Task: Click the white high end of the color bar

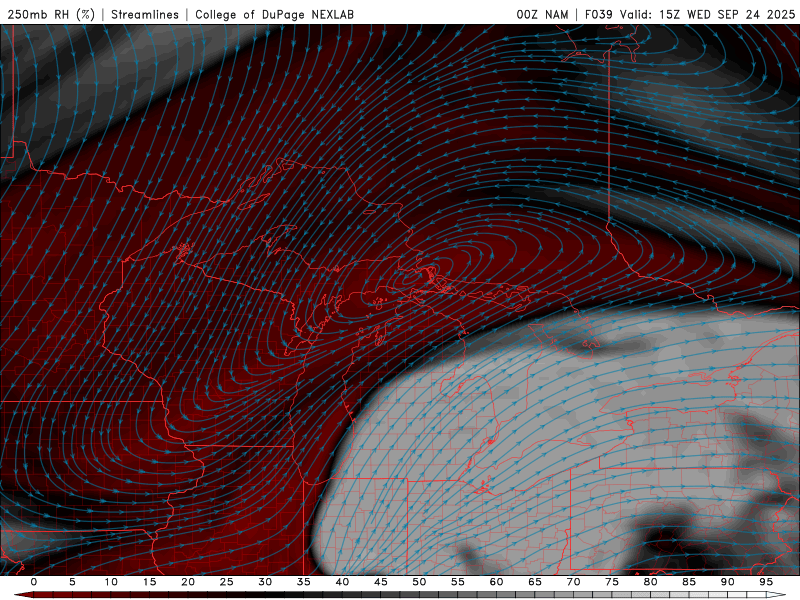Action: pos(777,595)
